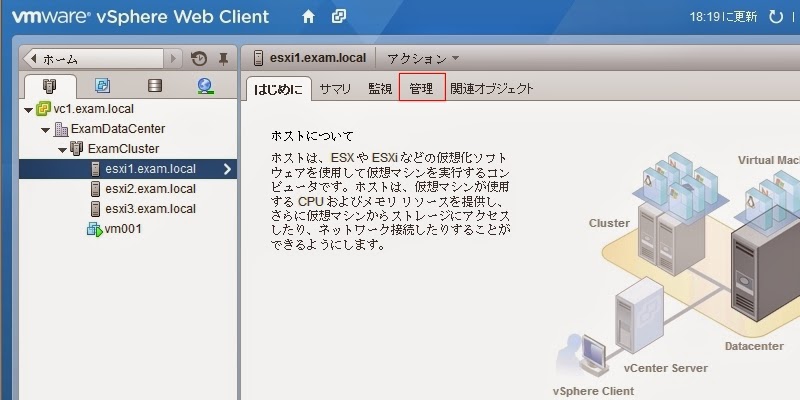800x400 pixels.
Task: Switch to the 管理 tab
Action: (x=421, y=89)
